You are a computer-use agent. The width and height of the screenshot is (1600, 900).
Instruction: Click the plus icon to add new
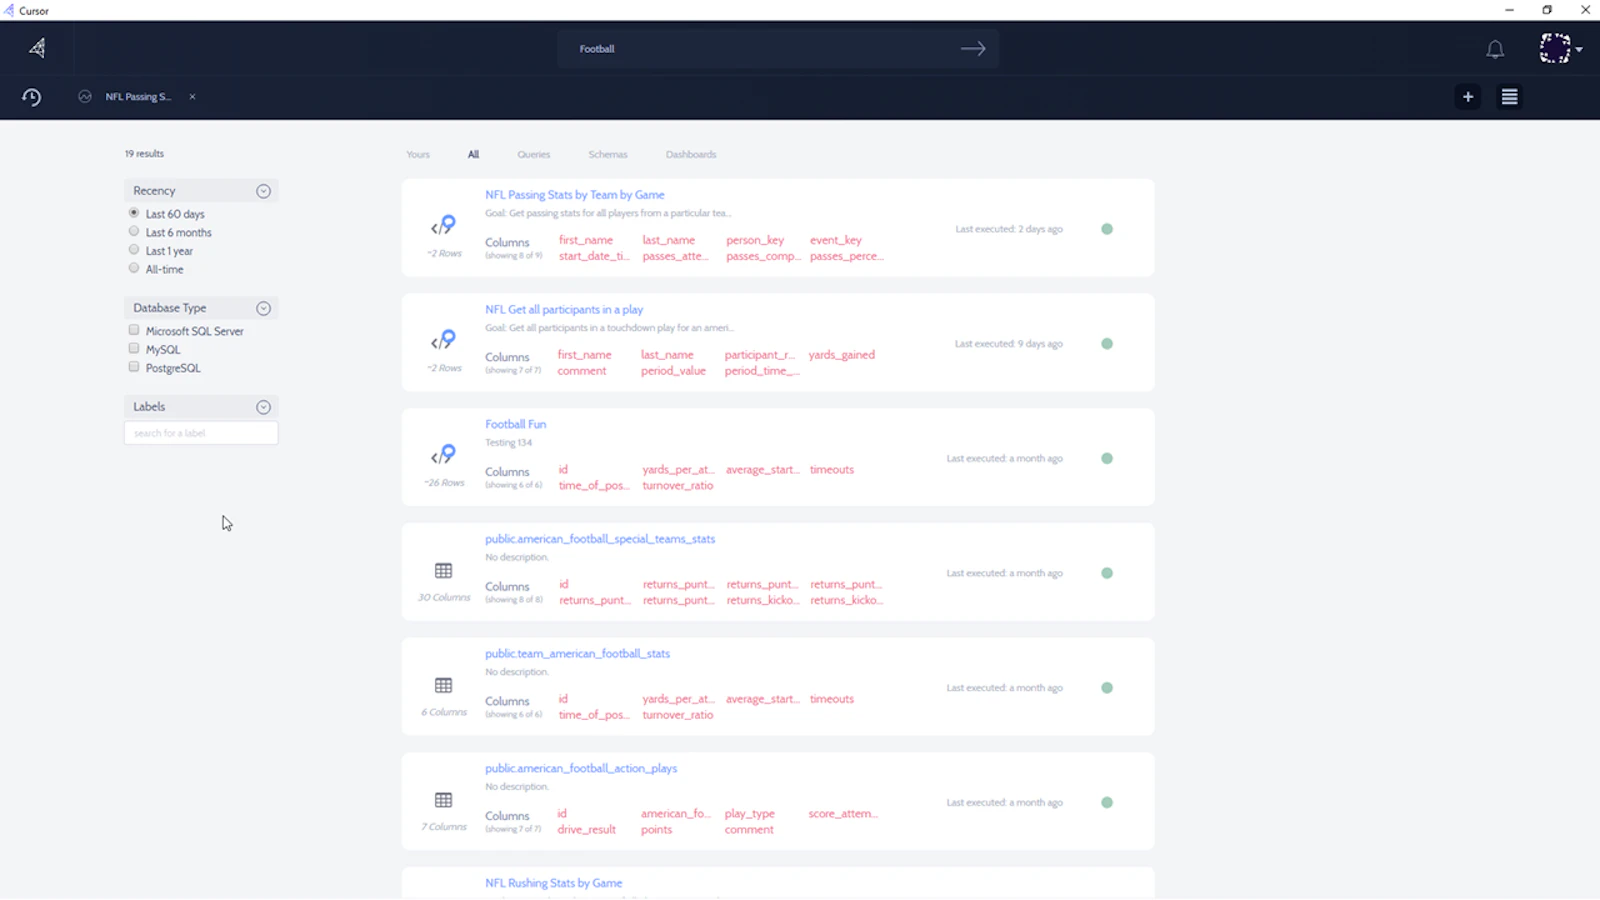click(x=1468, y=97)
